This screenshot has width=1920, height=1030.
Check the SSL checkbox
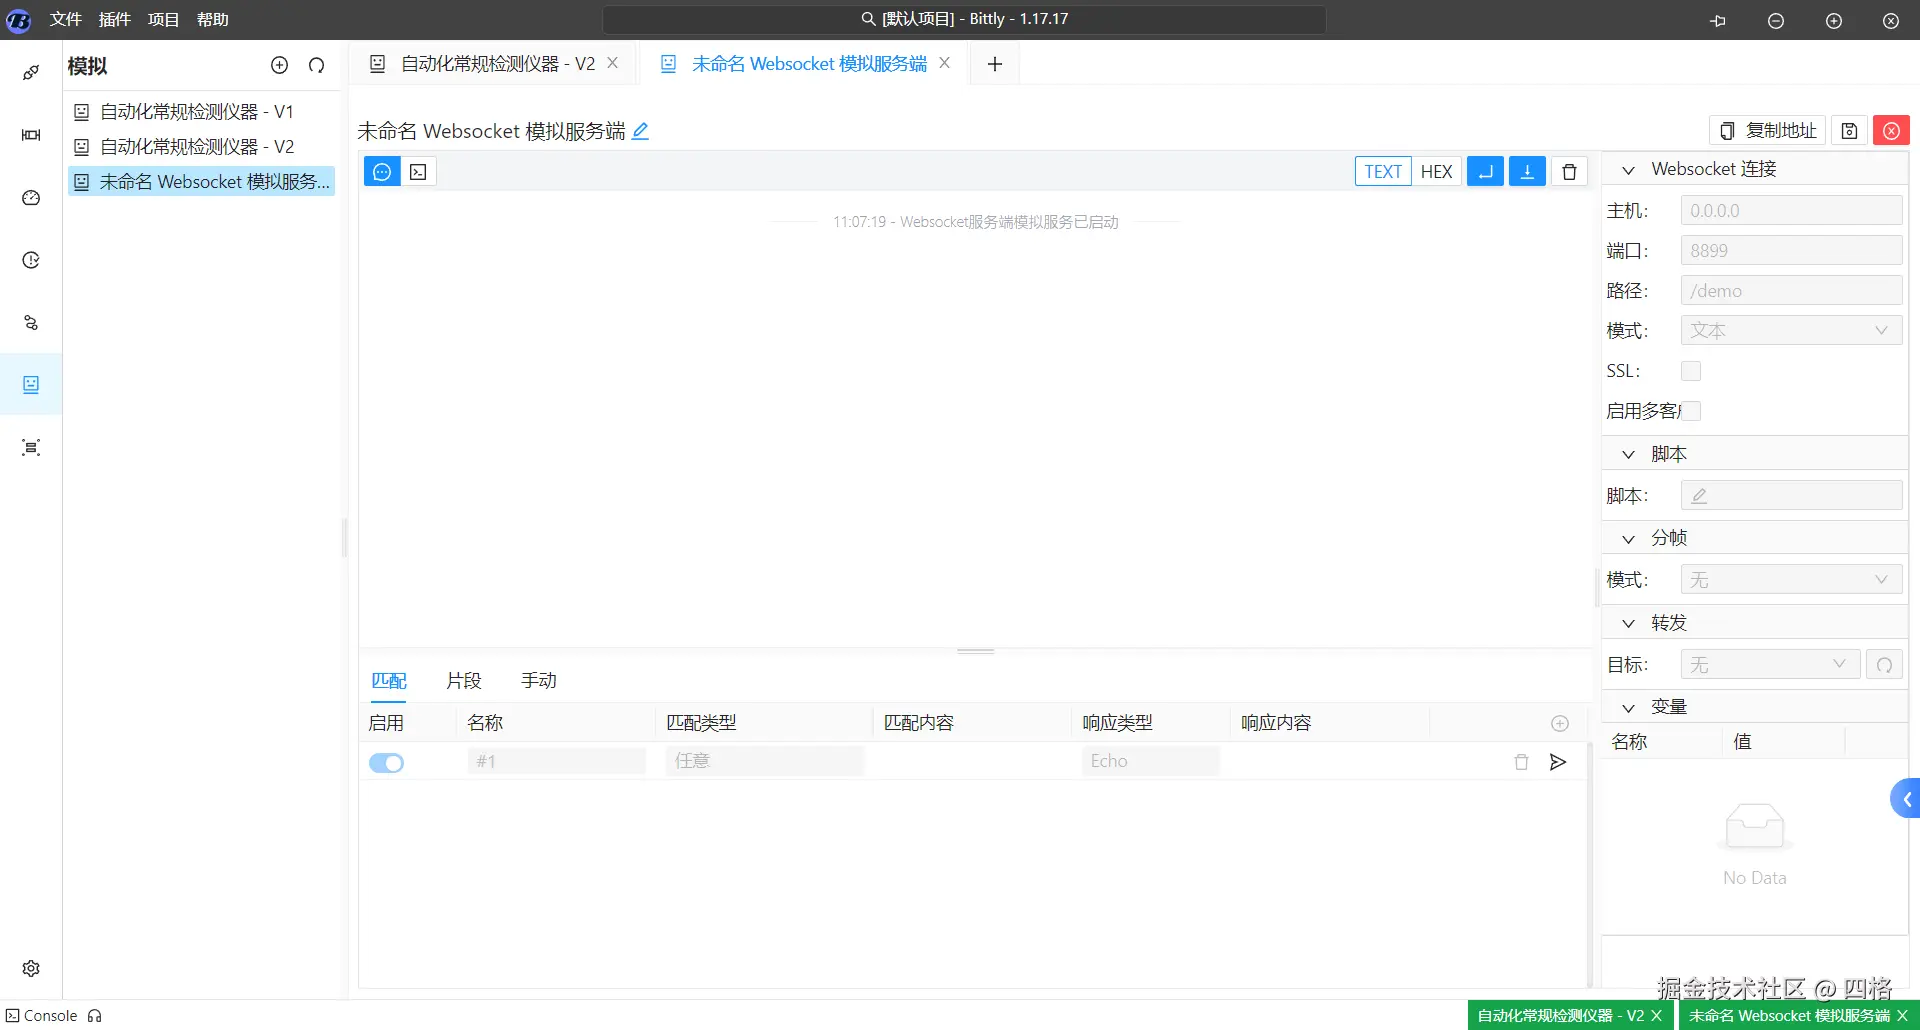(1691, 371)
